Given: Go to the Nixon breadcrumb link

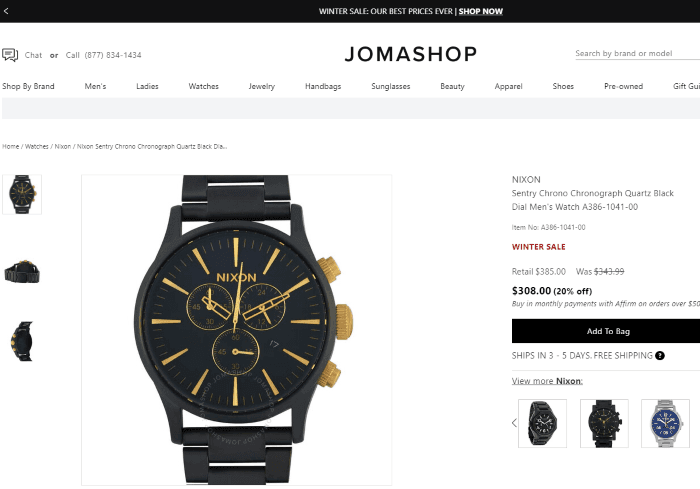Looking at the screenshot, I should point(62,146).
